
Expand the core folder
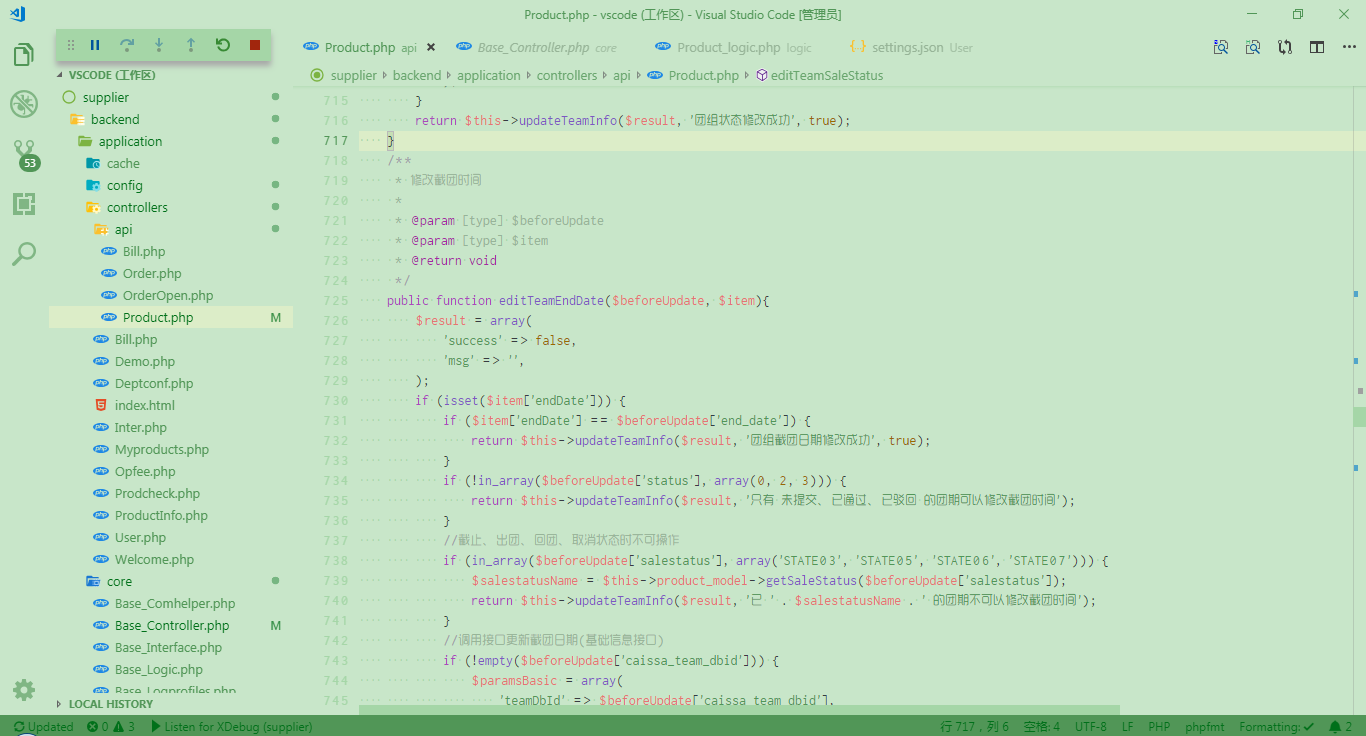119,581
